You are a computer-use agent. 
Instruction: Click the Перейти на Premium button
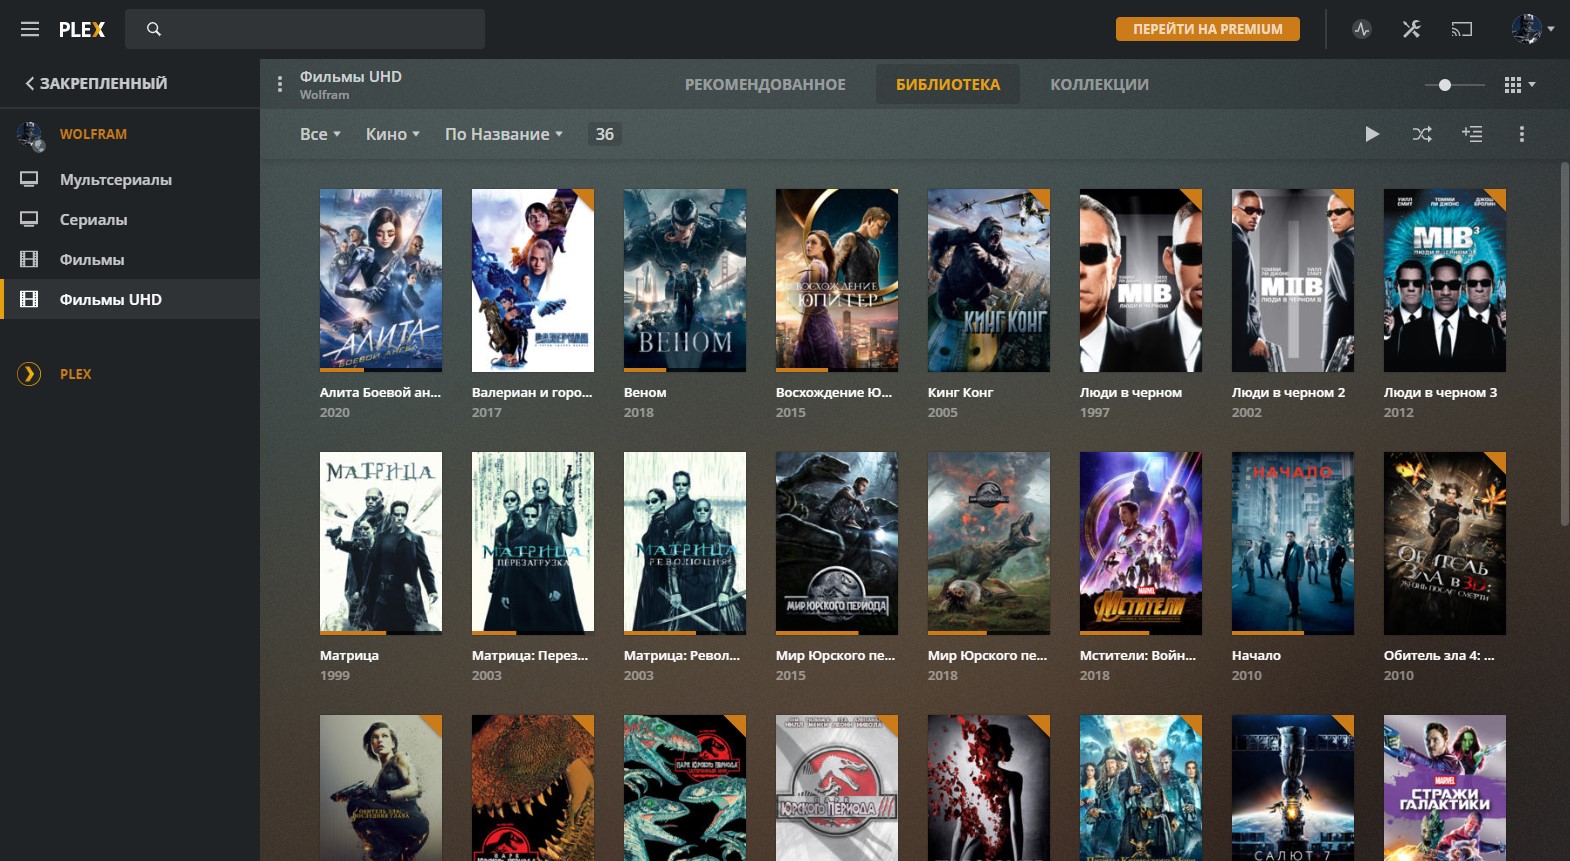tap(1207, 29)
